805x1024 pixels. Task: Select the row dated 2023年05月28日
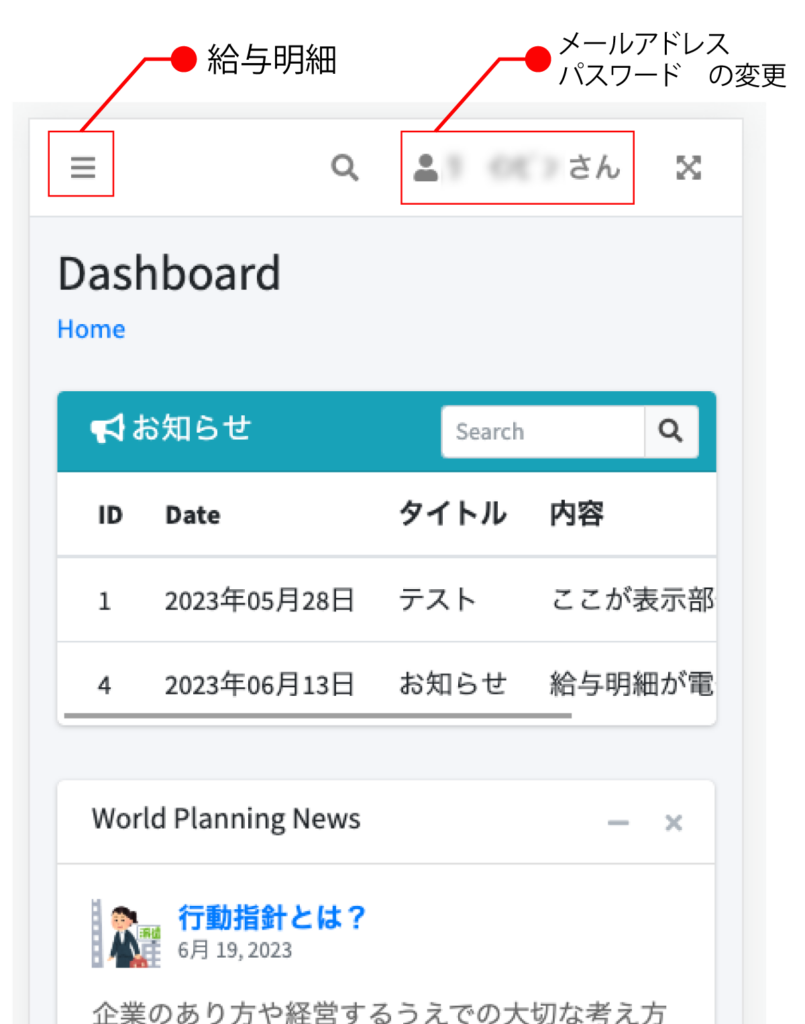259,600
